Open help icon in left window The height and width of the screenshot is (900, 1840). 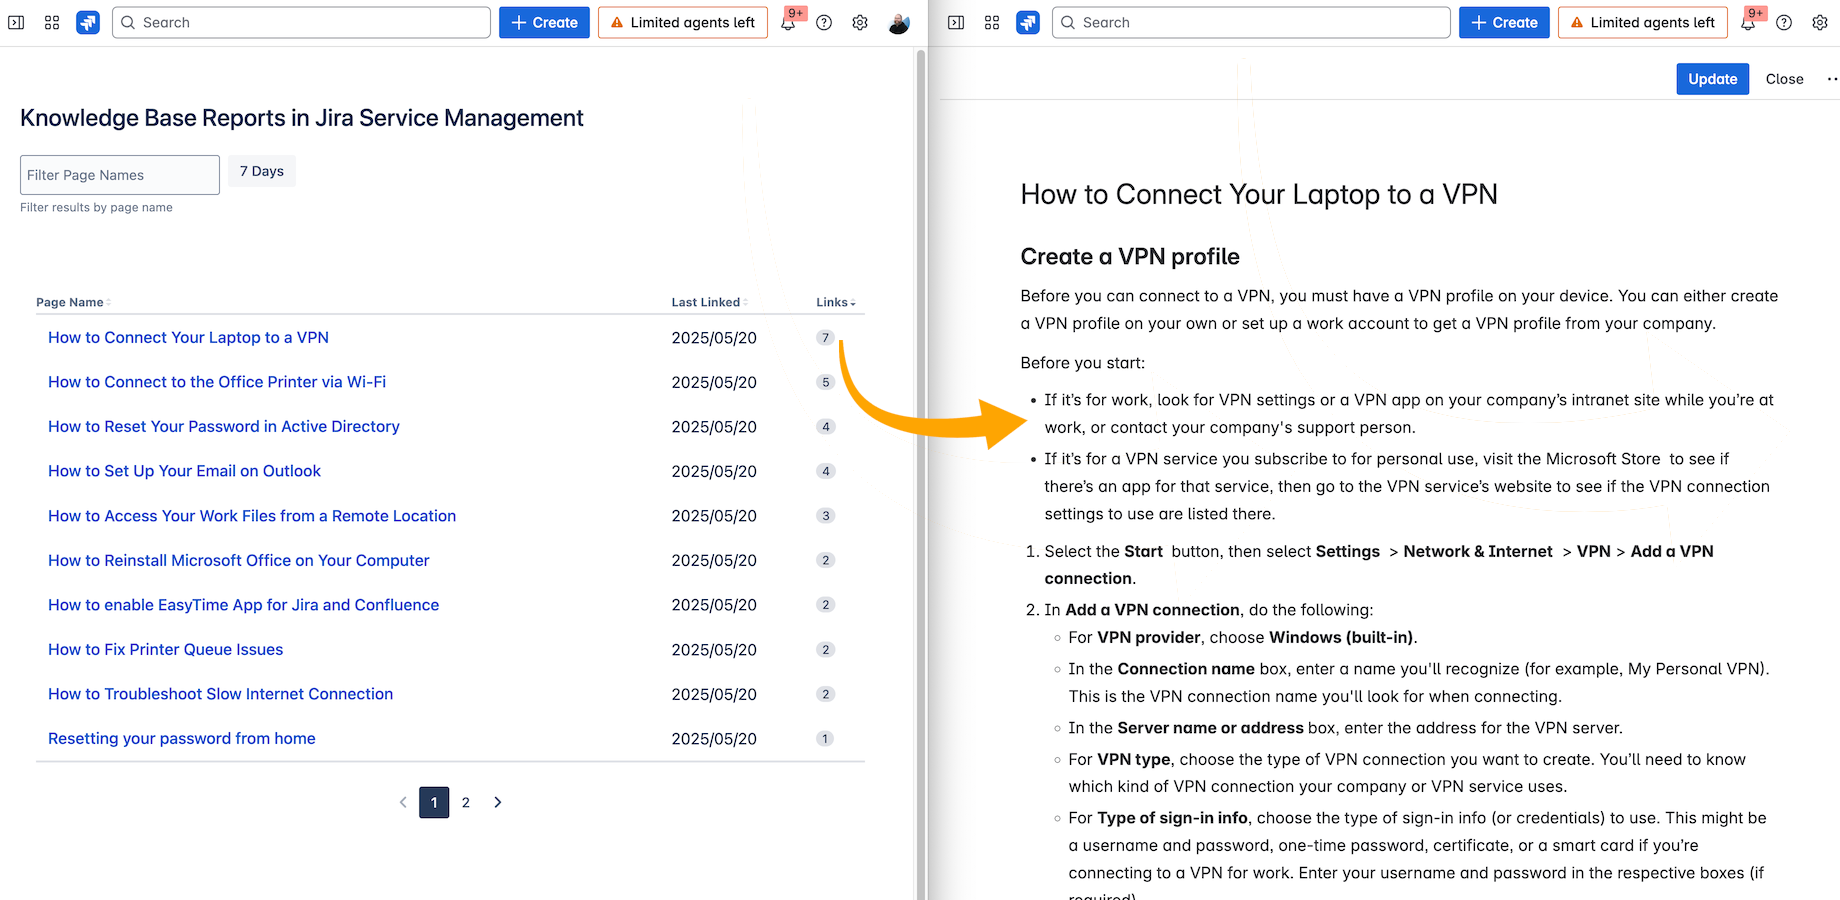pos(824,22)
